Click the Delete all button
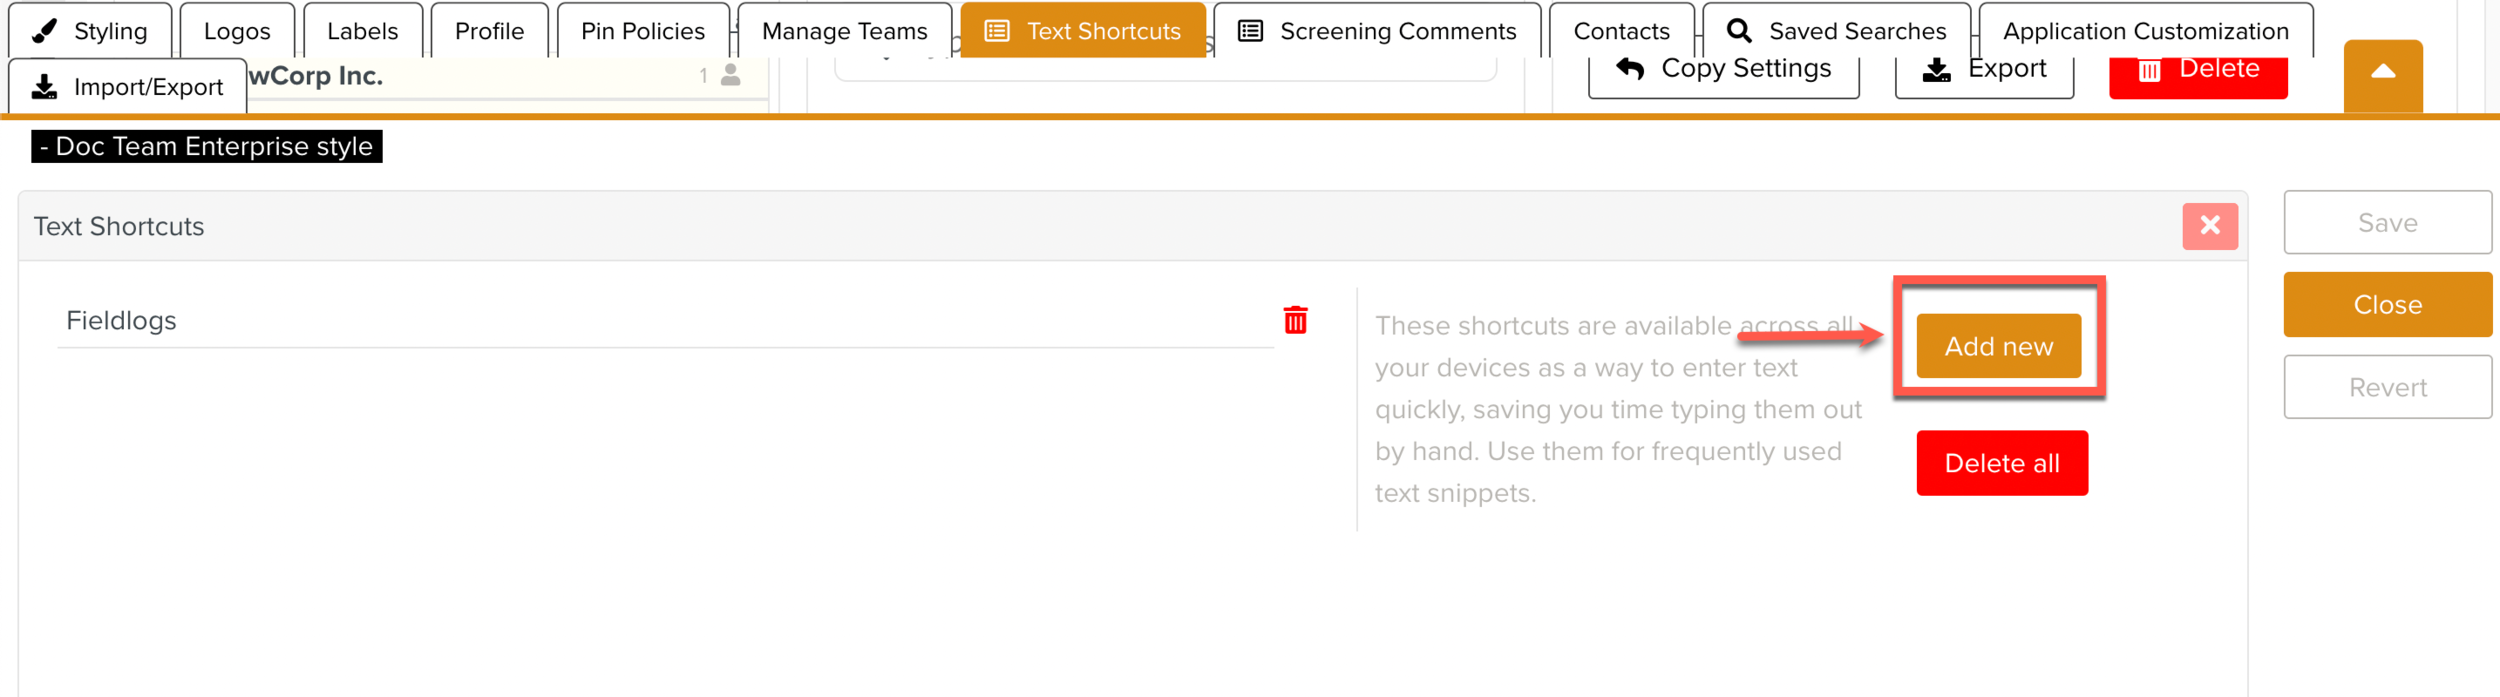The image size is (2500, 697). (2001, 462)
